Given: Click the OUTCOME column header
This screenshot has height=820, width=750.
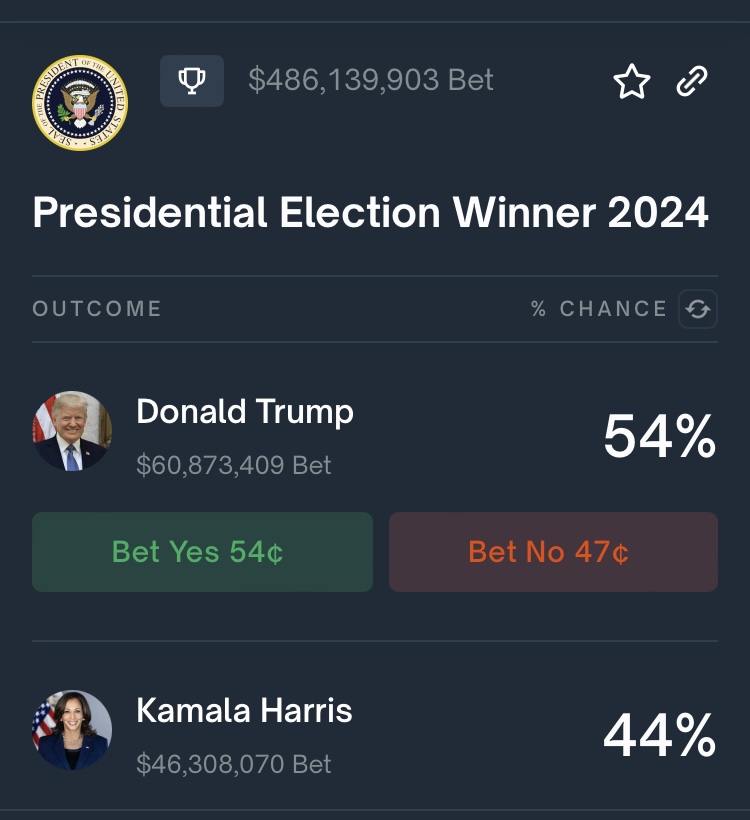Looking at the screenshot, I should click(x=97, y=309).
